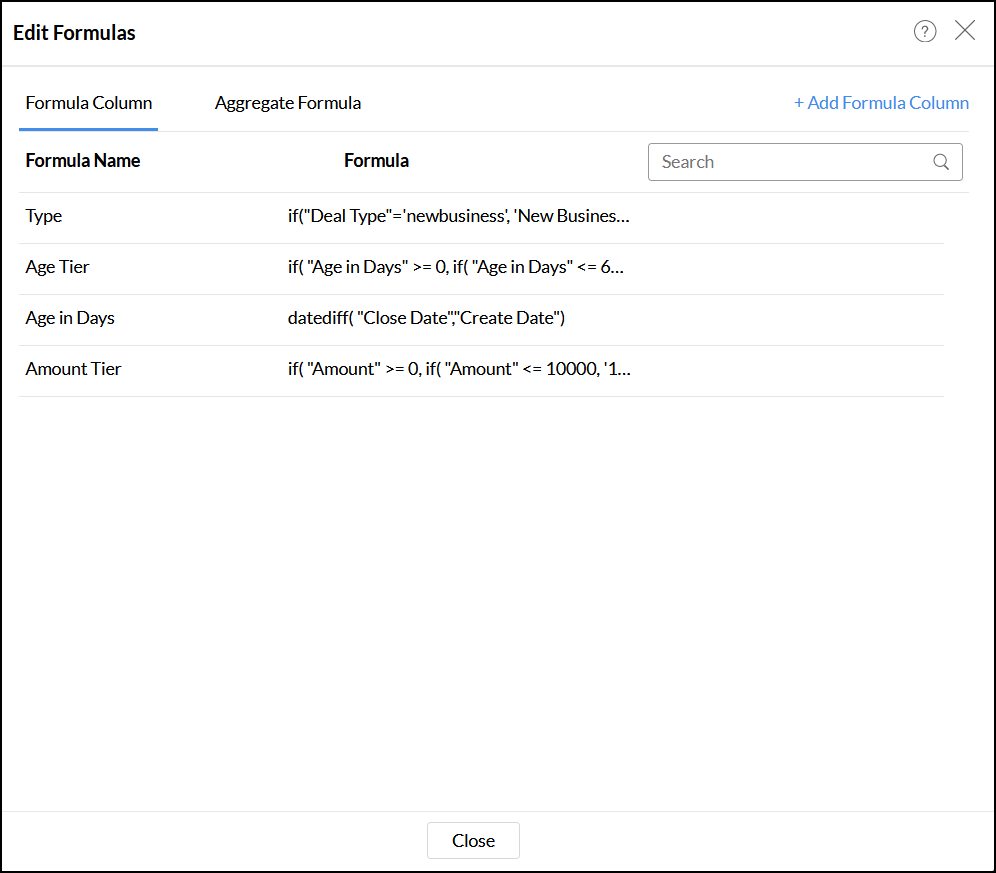The width and height of the screenshot is (996, 873).
Task: Click the Amount Tier formula name
Action: coord(74,369)
